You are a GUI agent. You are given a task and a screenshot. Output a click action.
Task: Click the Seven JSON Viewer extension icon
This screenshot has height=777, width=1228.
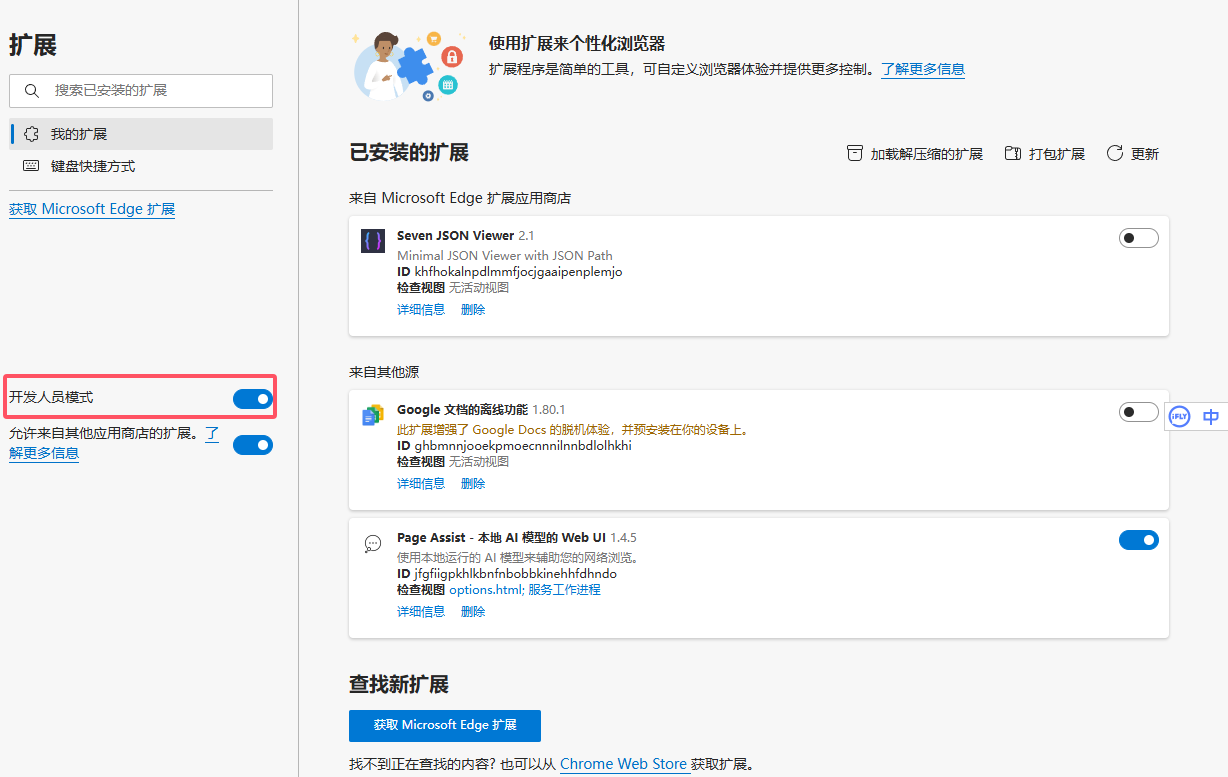point(373,241)
